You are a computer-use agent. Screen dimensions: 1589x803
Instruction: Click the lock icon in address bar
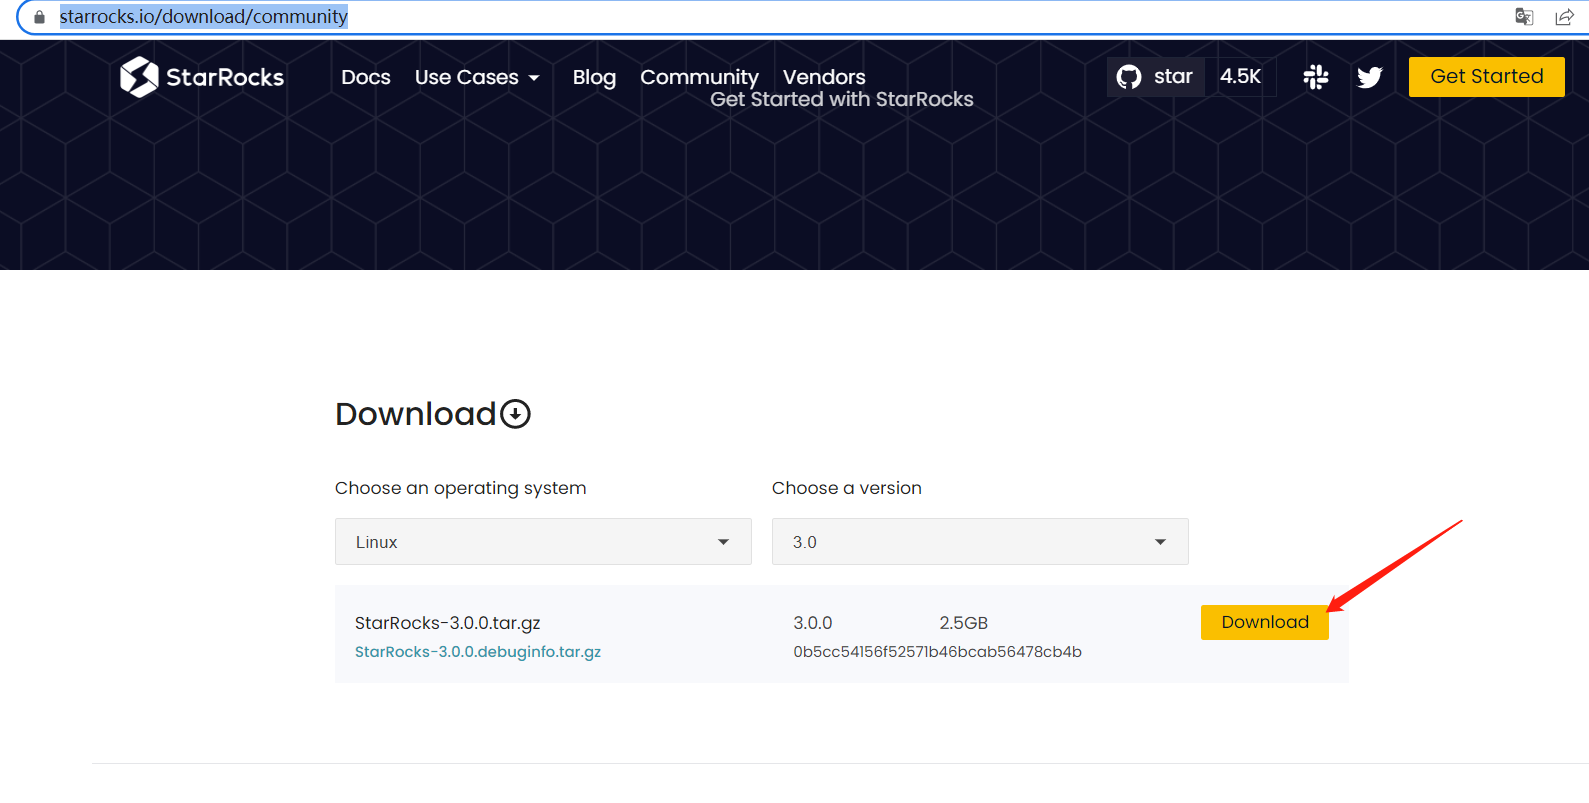pos(39,17)
